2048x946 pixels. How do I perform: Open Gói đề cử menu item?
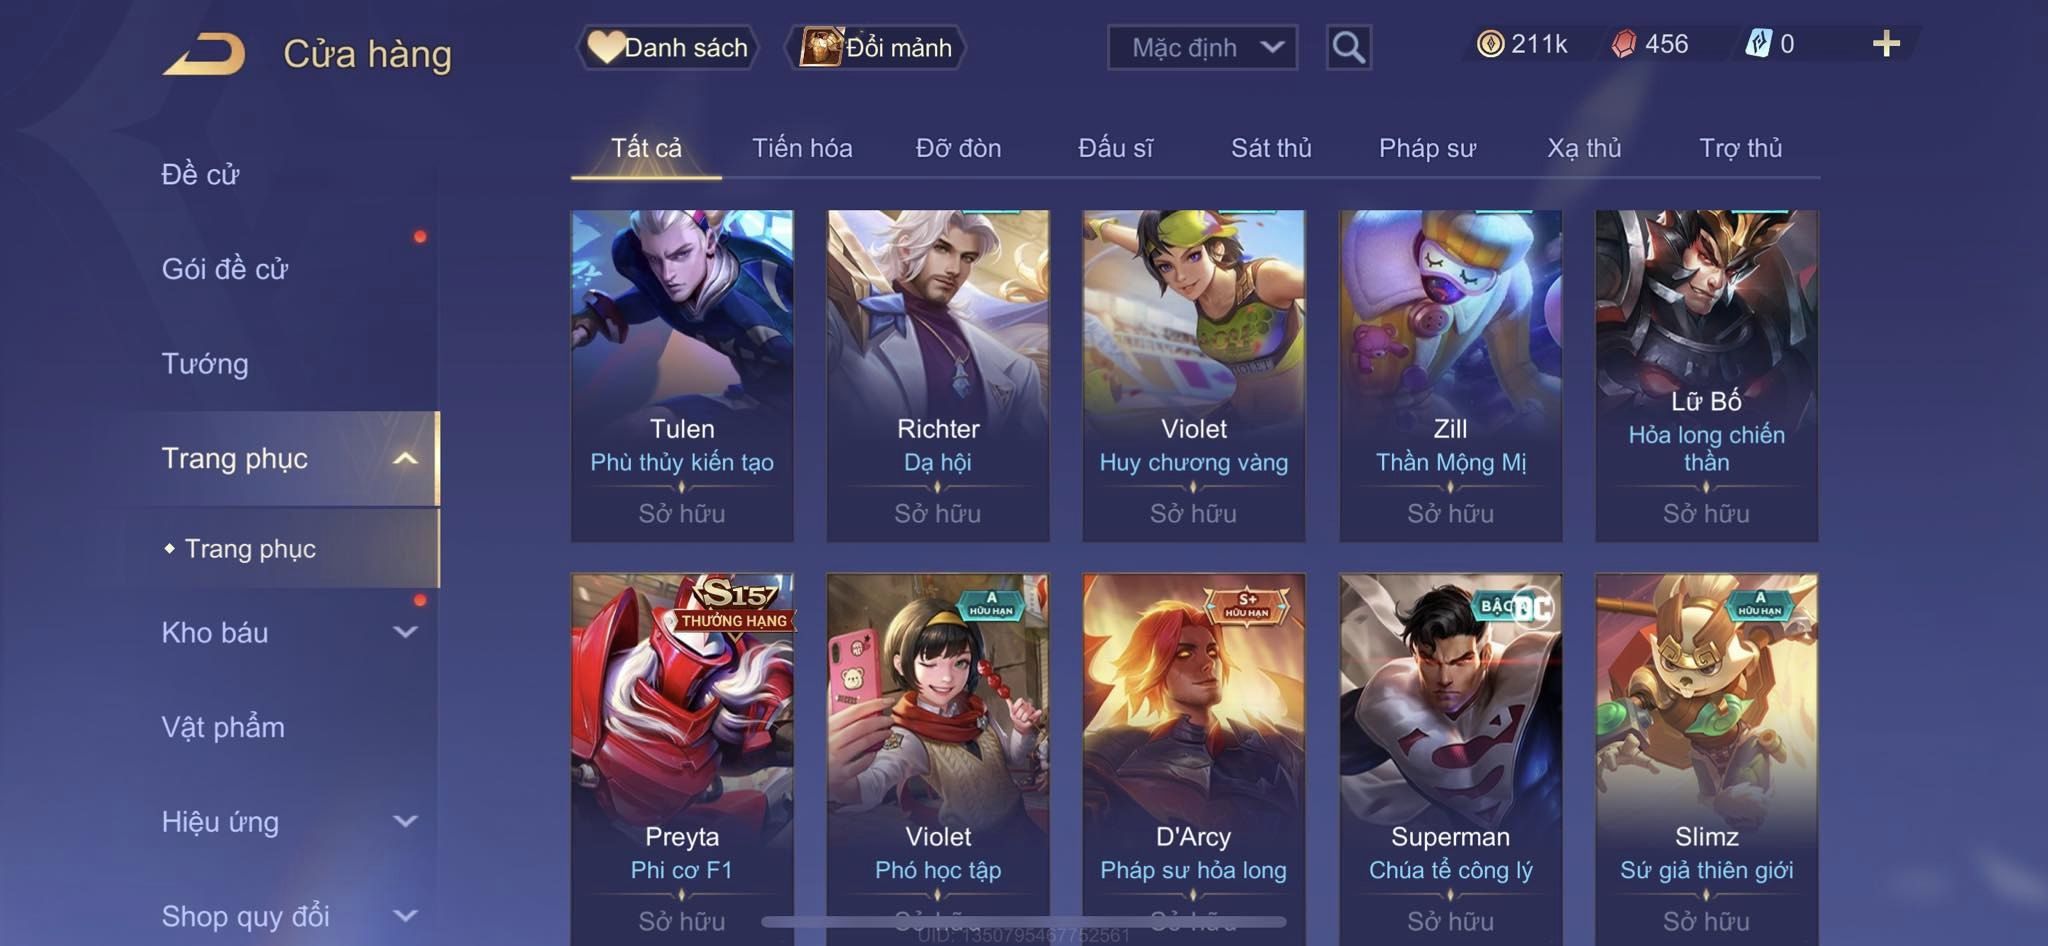tap(225, 269)
